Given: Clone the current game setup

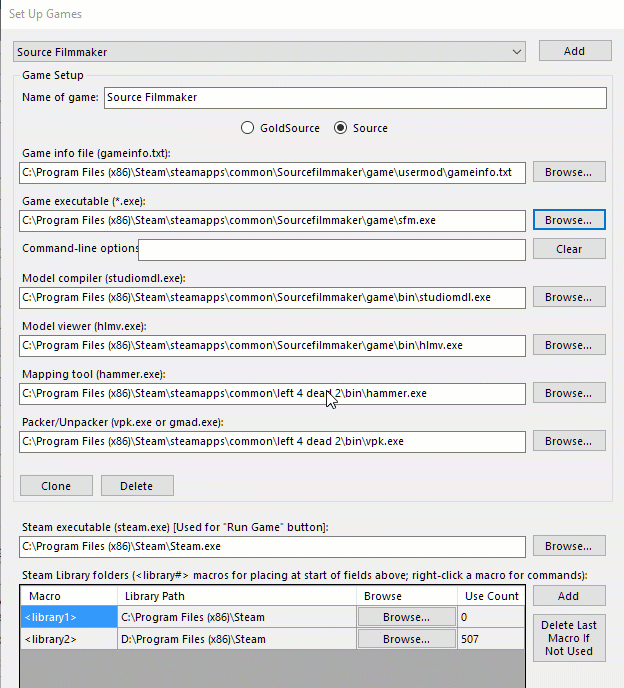Looking at the screenshot, I should [56, 486].
